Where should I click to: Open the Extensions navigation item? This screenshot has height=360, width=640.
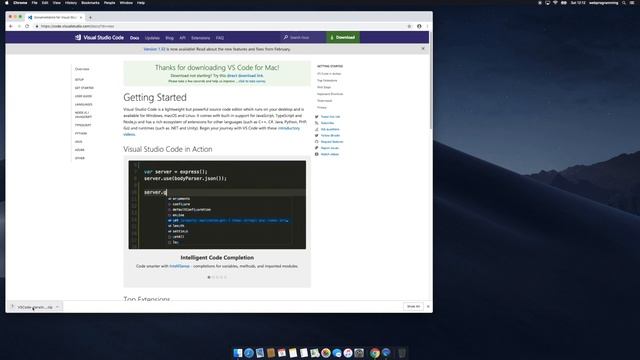[x=200, y=38]
